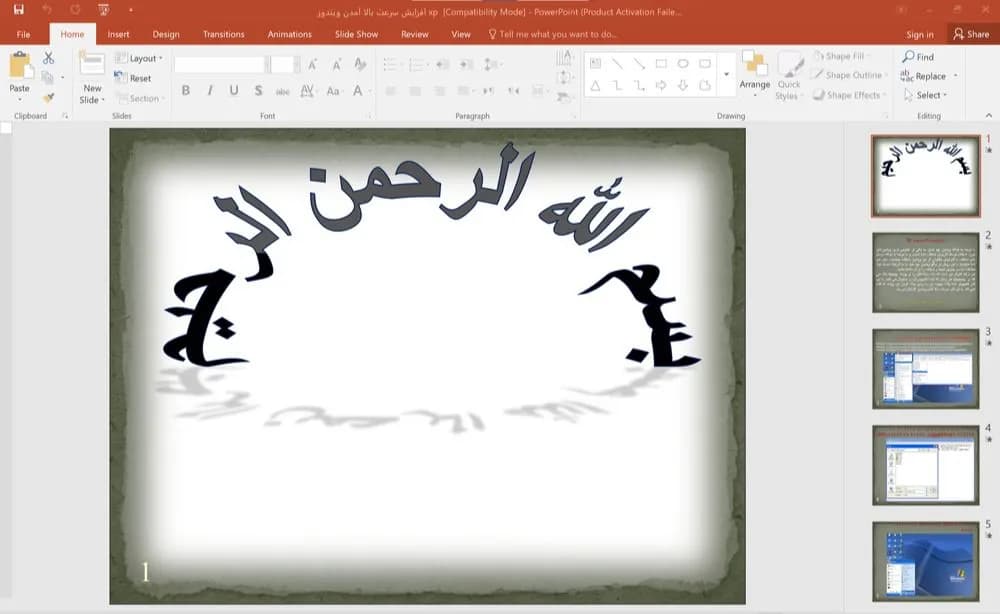Select the Text Box shape
This screenshot has width=1000, height=614.
click(x=595, y=63)
